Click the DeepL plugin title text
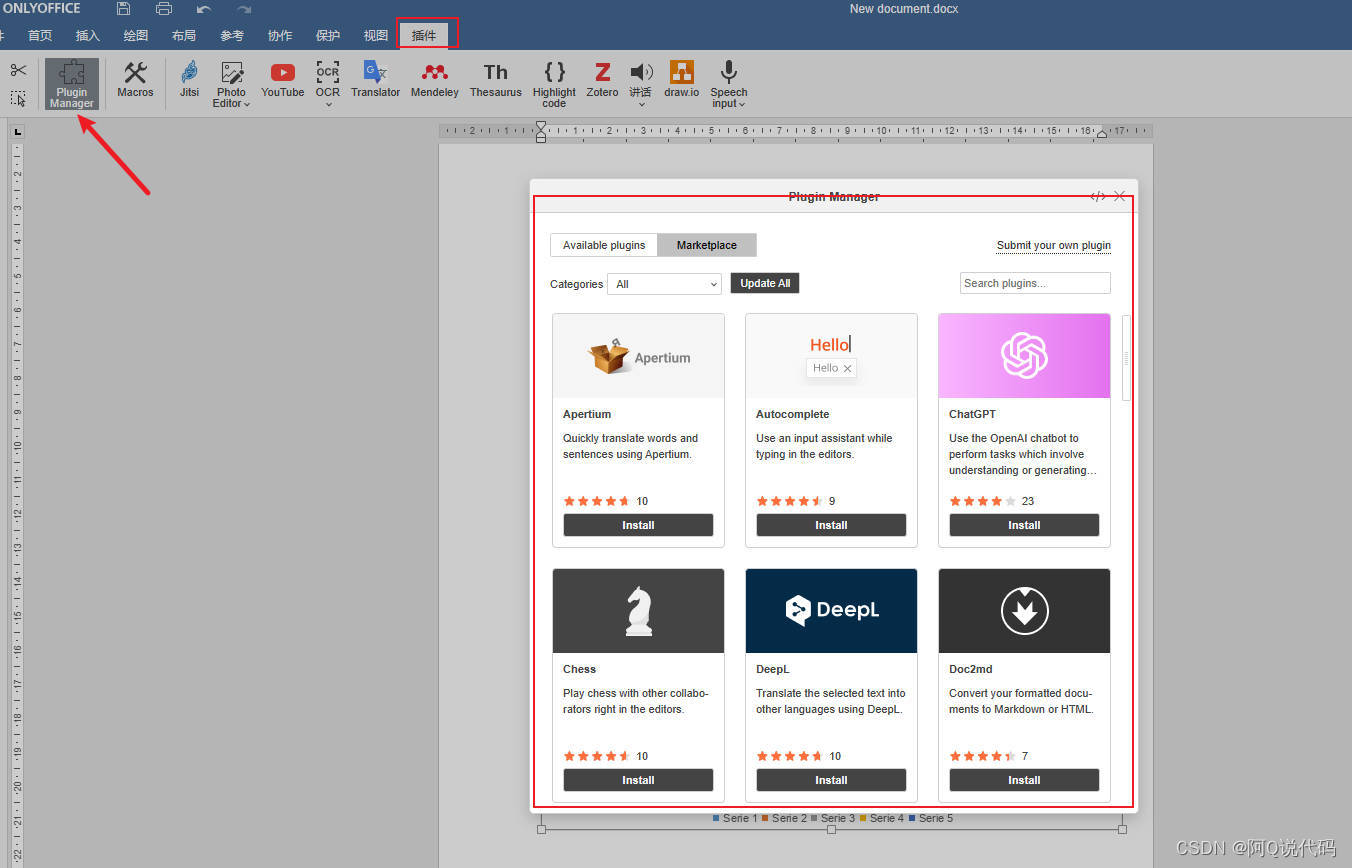This screenshot has height=868, width=1352. click(773, 669)
